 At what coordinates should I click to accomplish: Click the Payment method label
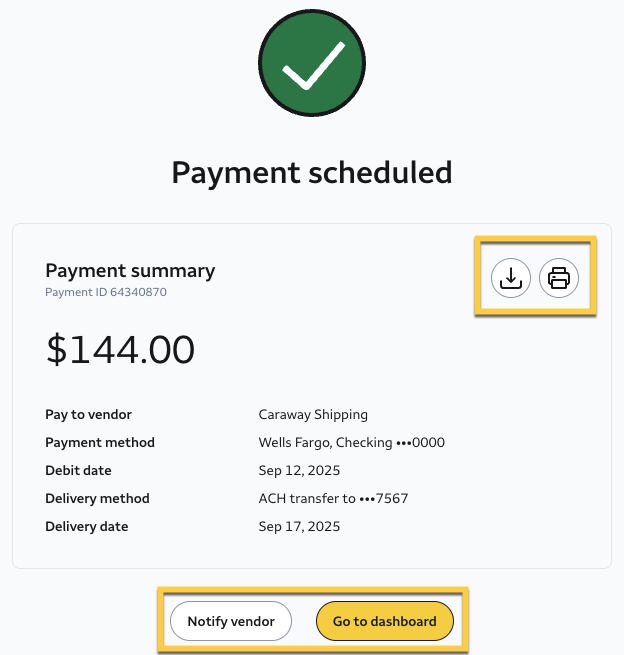pos(100,442)
